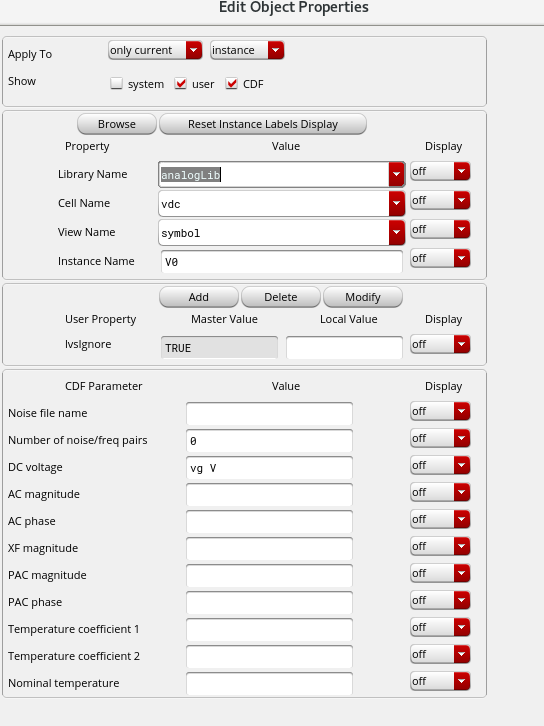Click the lvsIgnore Master Value TRUE field
This screenshot has width=544, height=726.
coord(219,347)
